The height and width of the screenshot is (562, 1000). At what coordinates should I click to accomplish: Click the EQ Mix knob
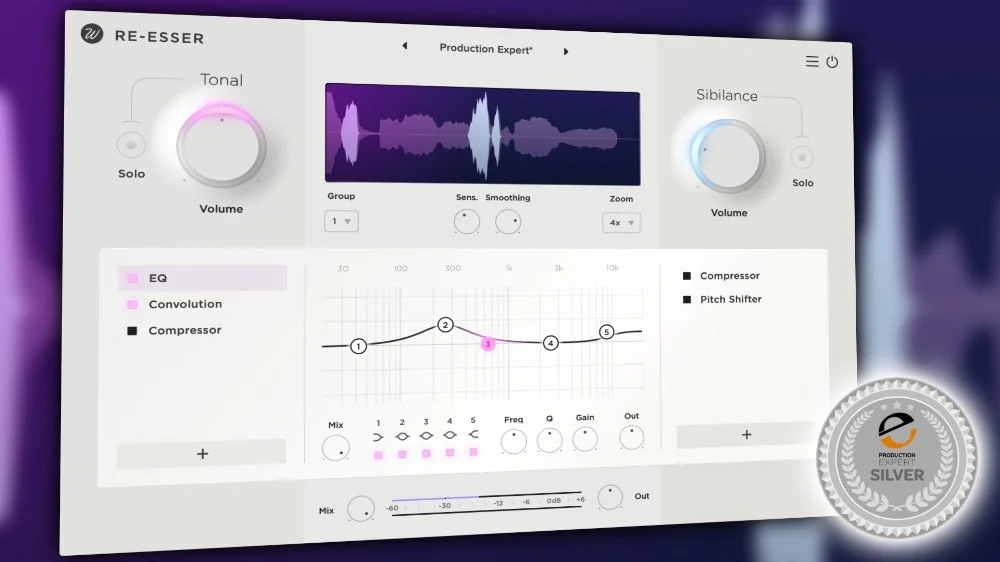pyautogui.click(x=335, y=448)
